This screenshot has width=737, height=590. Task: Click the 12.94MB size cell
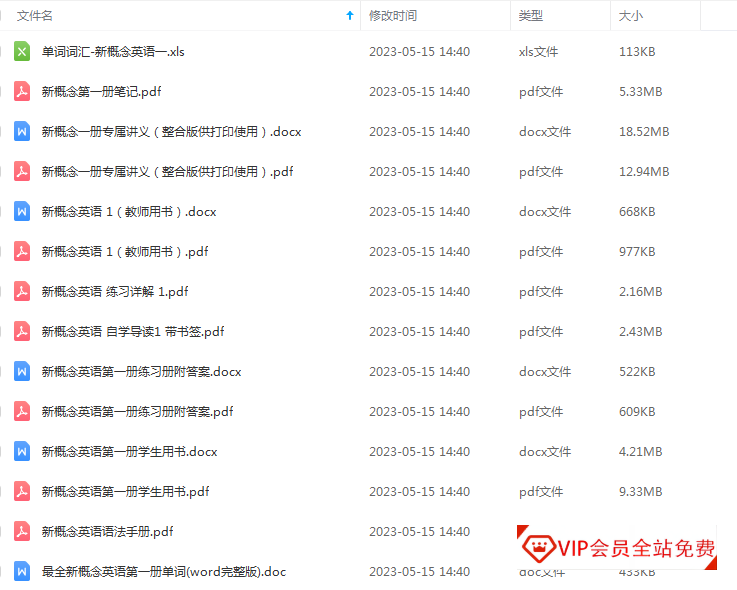point(644,172)
